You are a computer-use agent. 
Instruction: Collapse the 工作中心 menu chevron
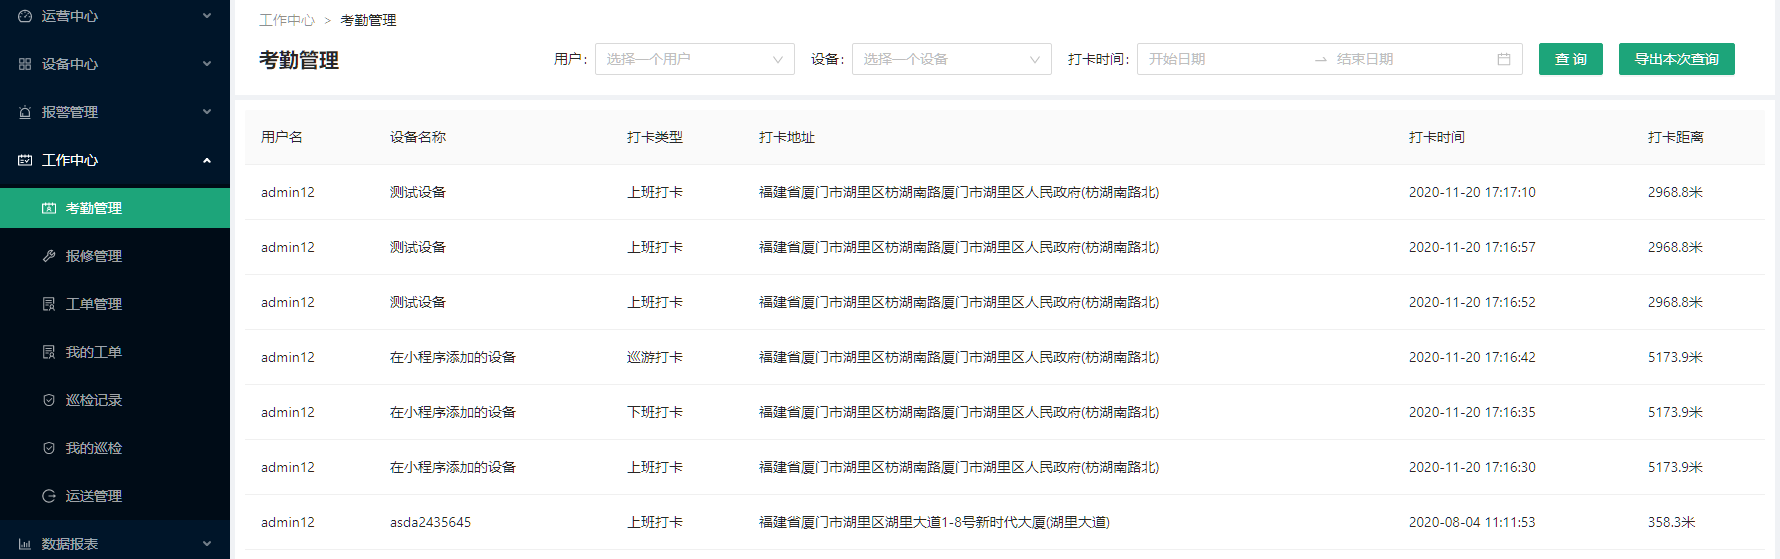coord(207,160)
